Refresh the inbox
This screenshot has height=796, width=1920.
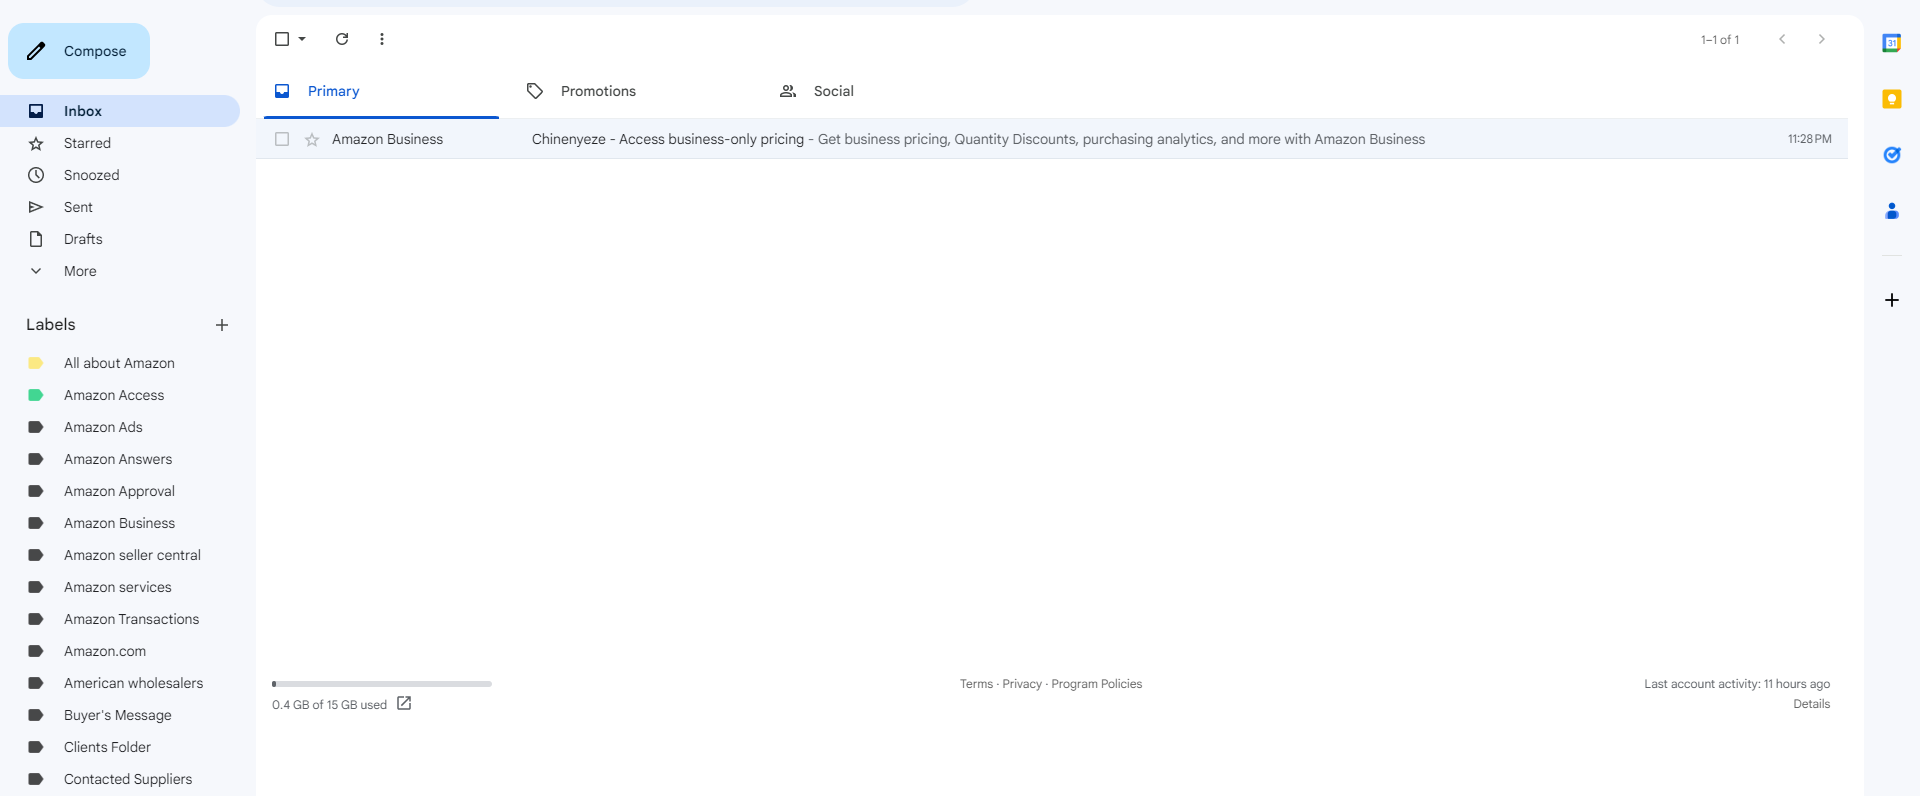tap(342, 39)
